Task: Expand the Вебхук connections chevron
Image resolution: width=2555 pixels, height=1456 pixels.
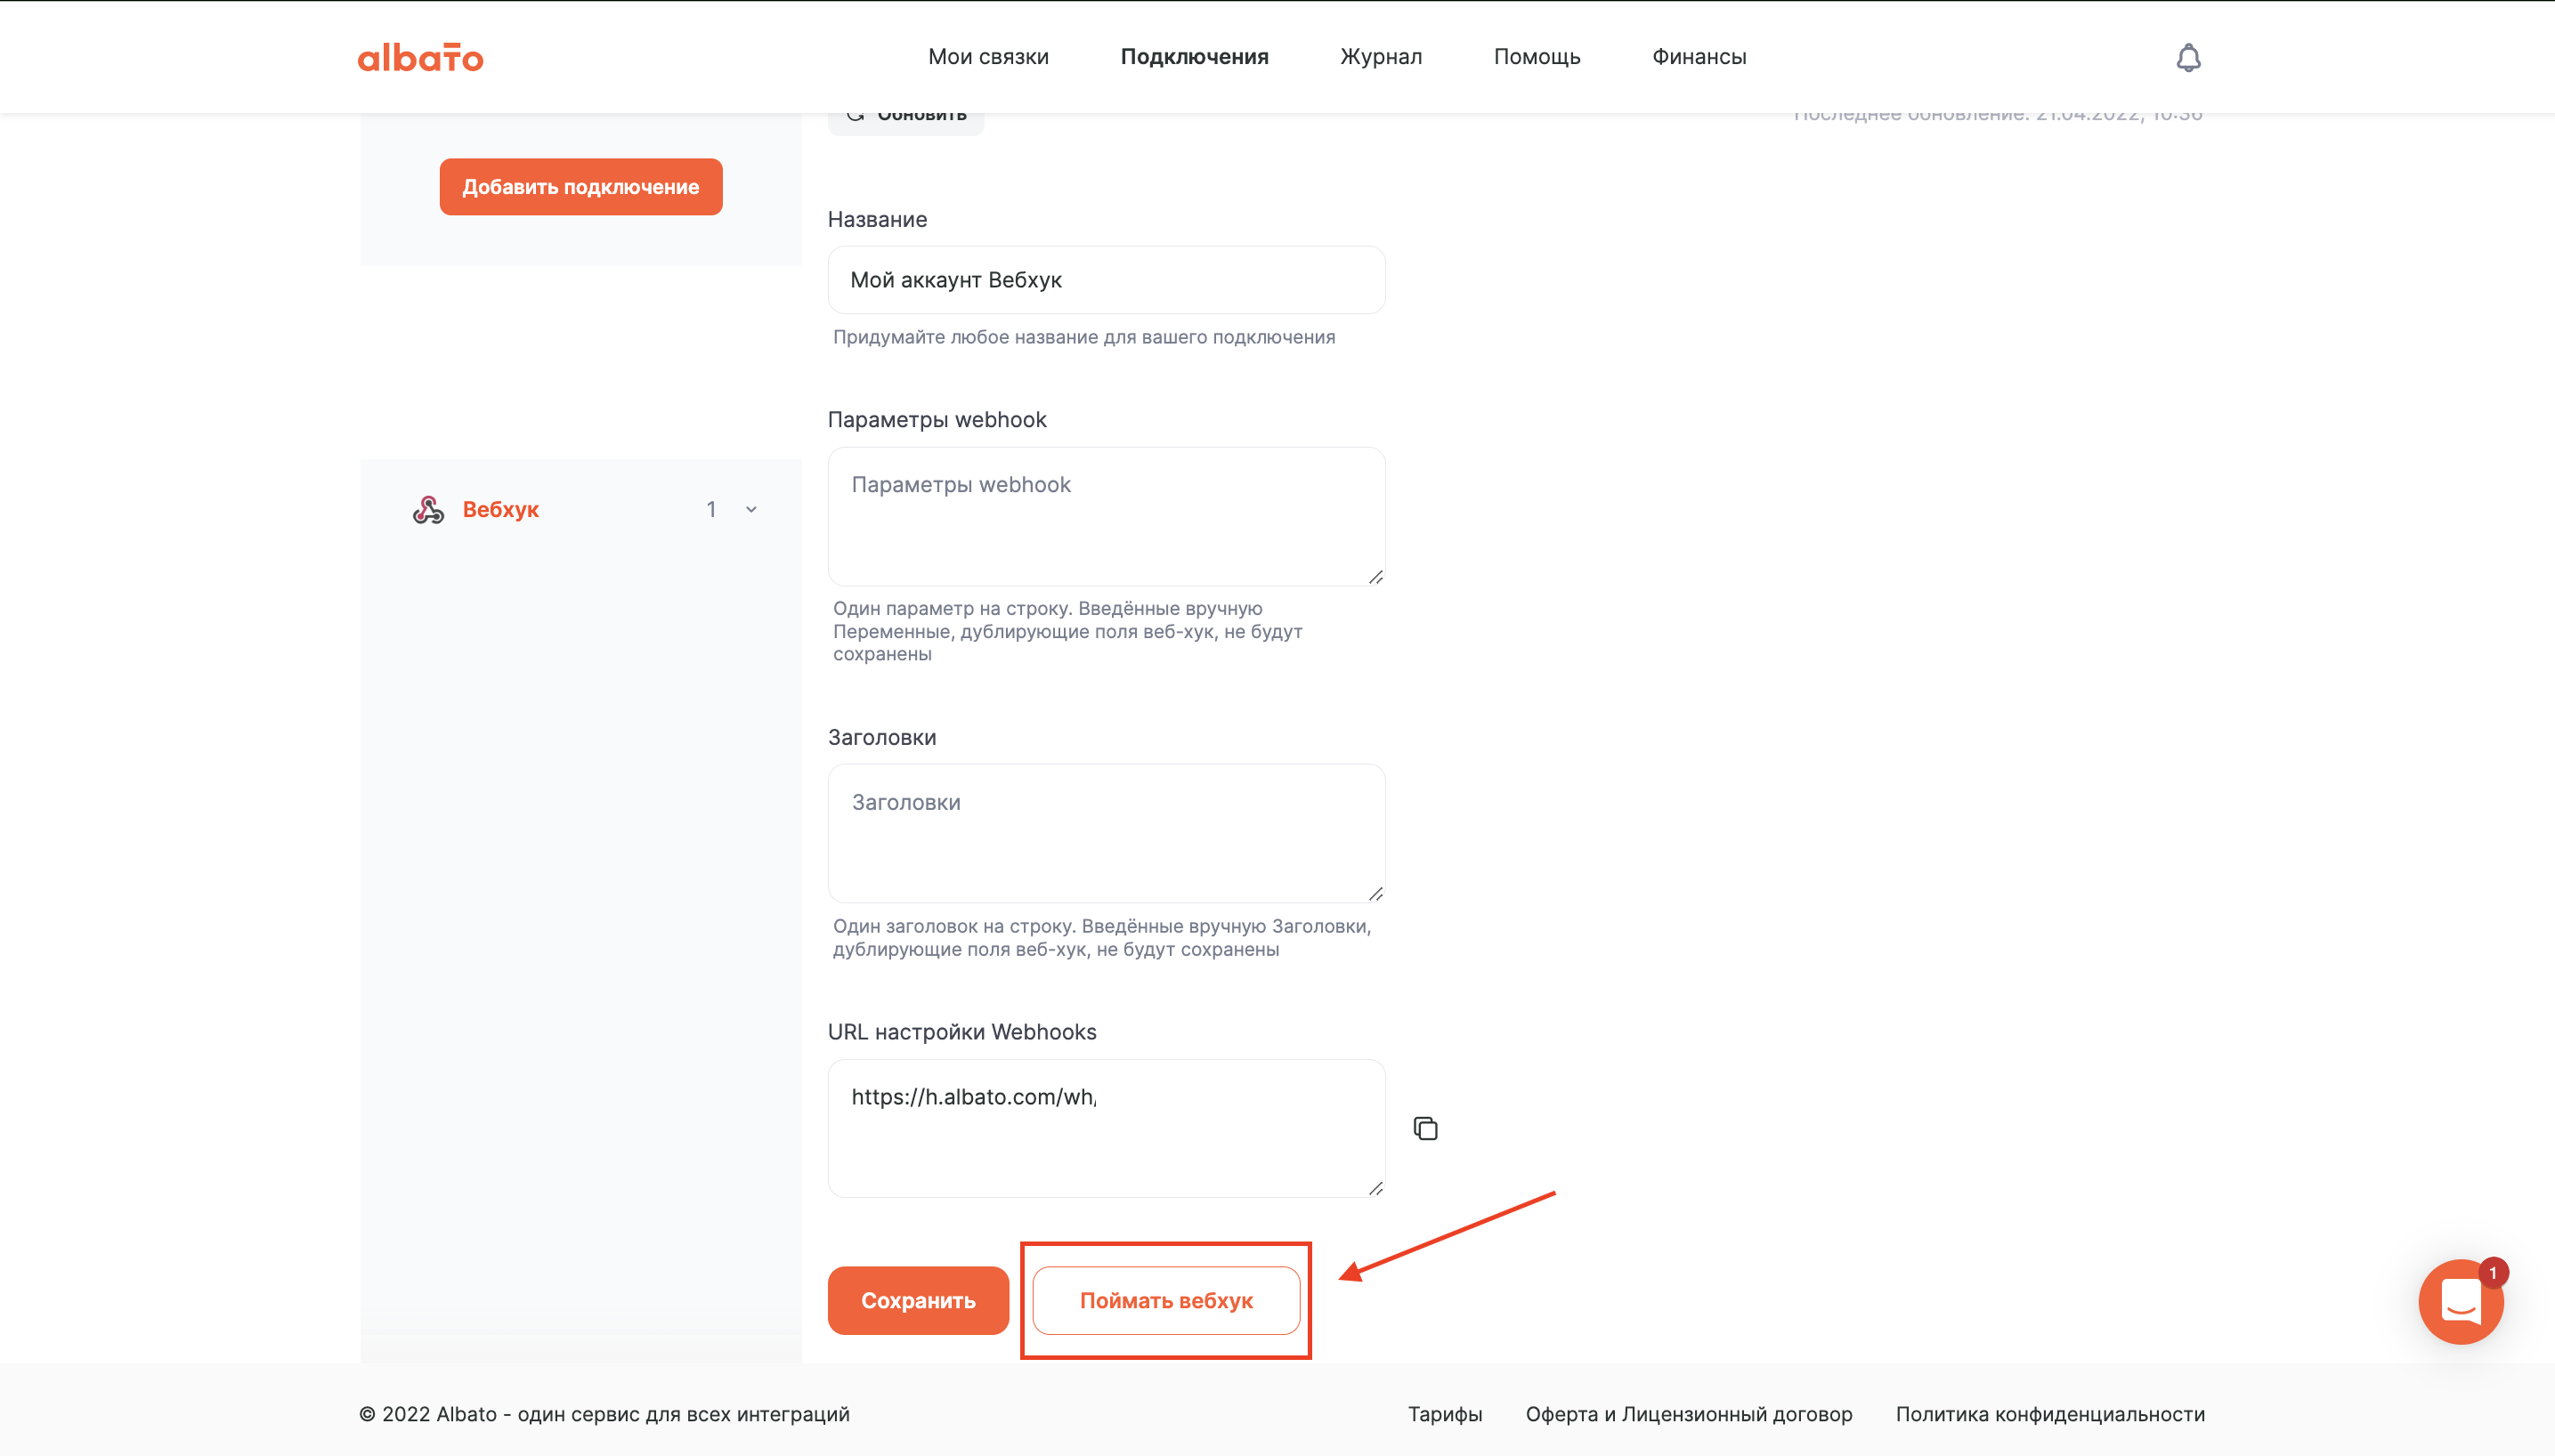Action: pos(751,510)
